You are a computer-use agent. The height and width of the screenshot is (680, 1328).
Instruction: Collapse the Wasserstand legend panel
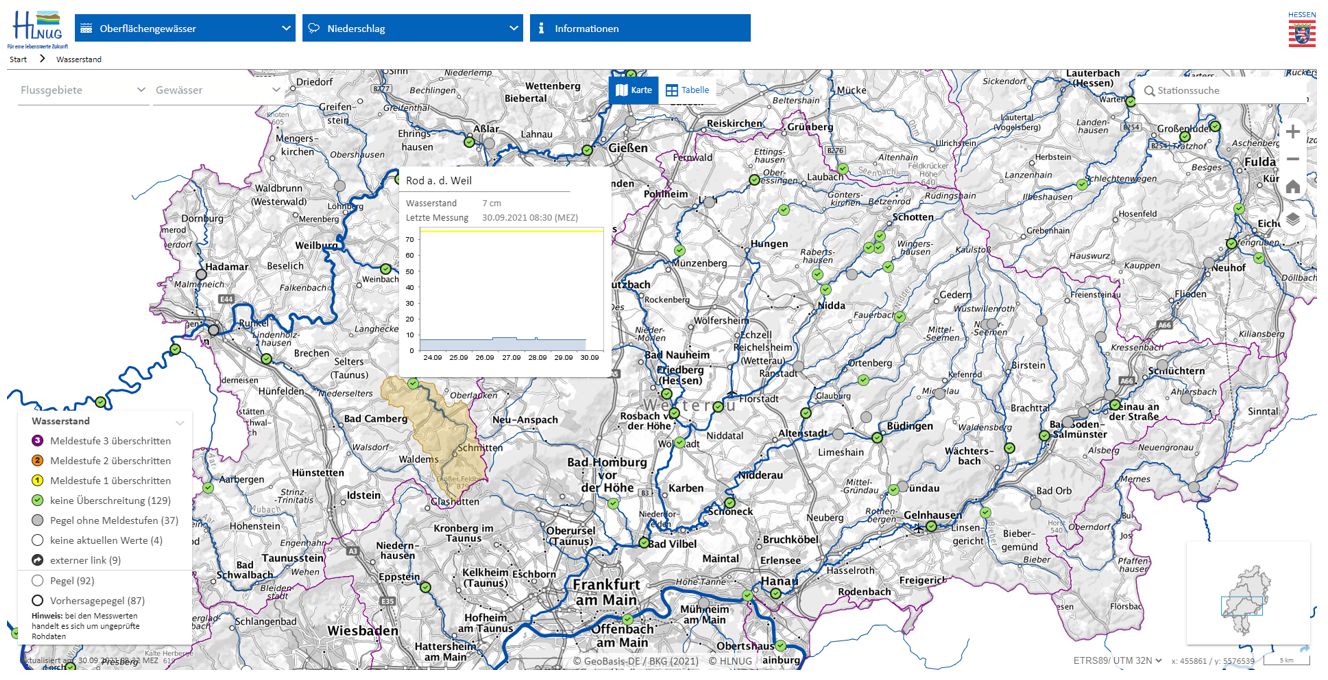179,422
